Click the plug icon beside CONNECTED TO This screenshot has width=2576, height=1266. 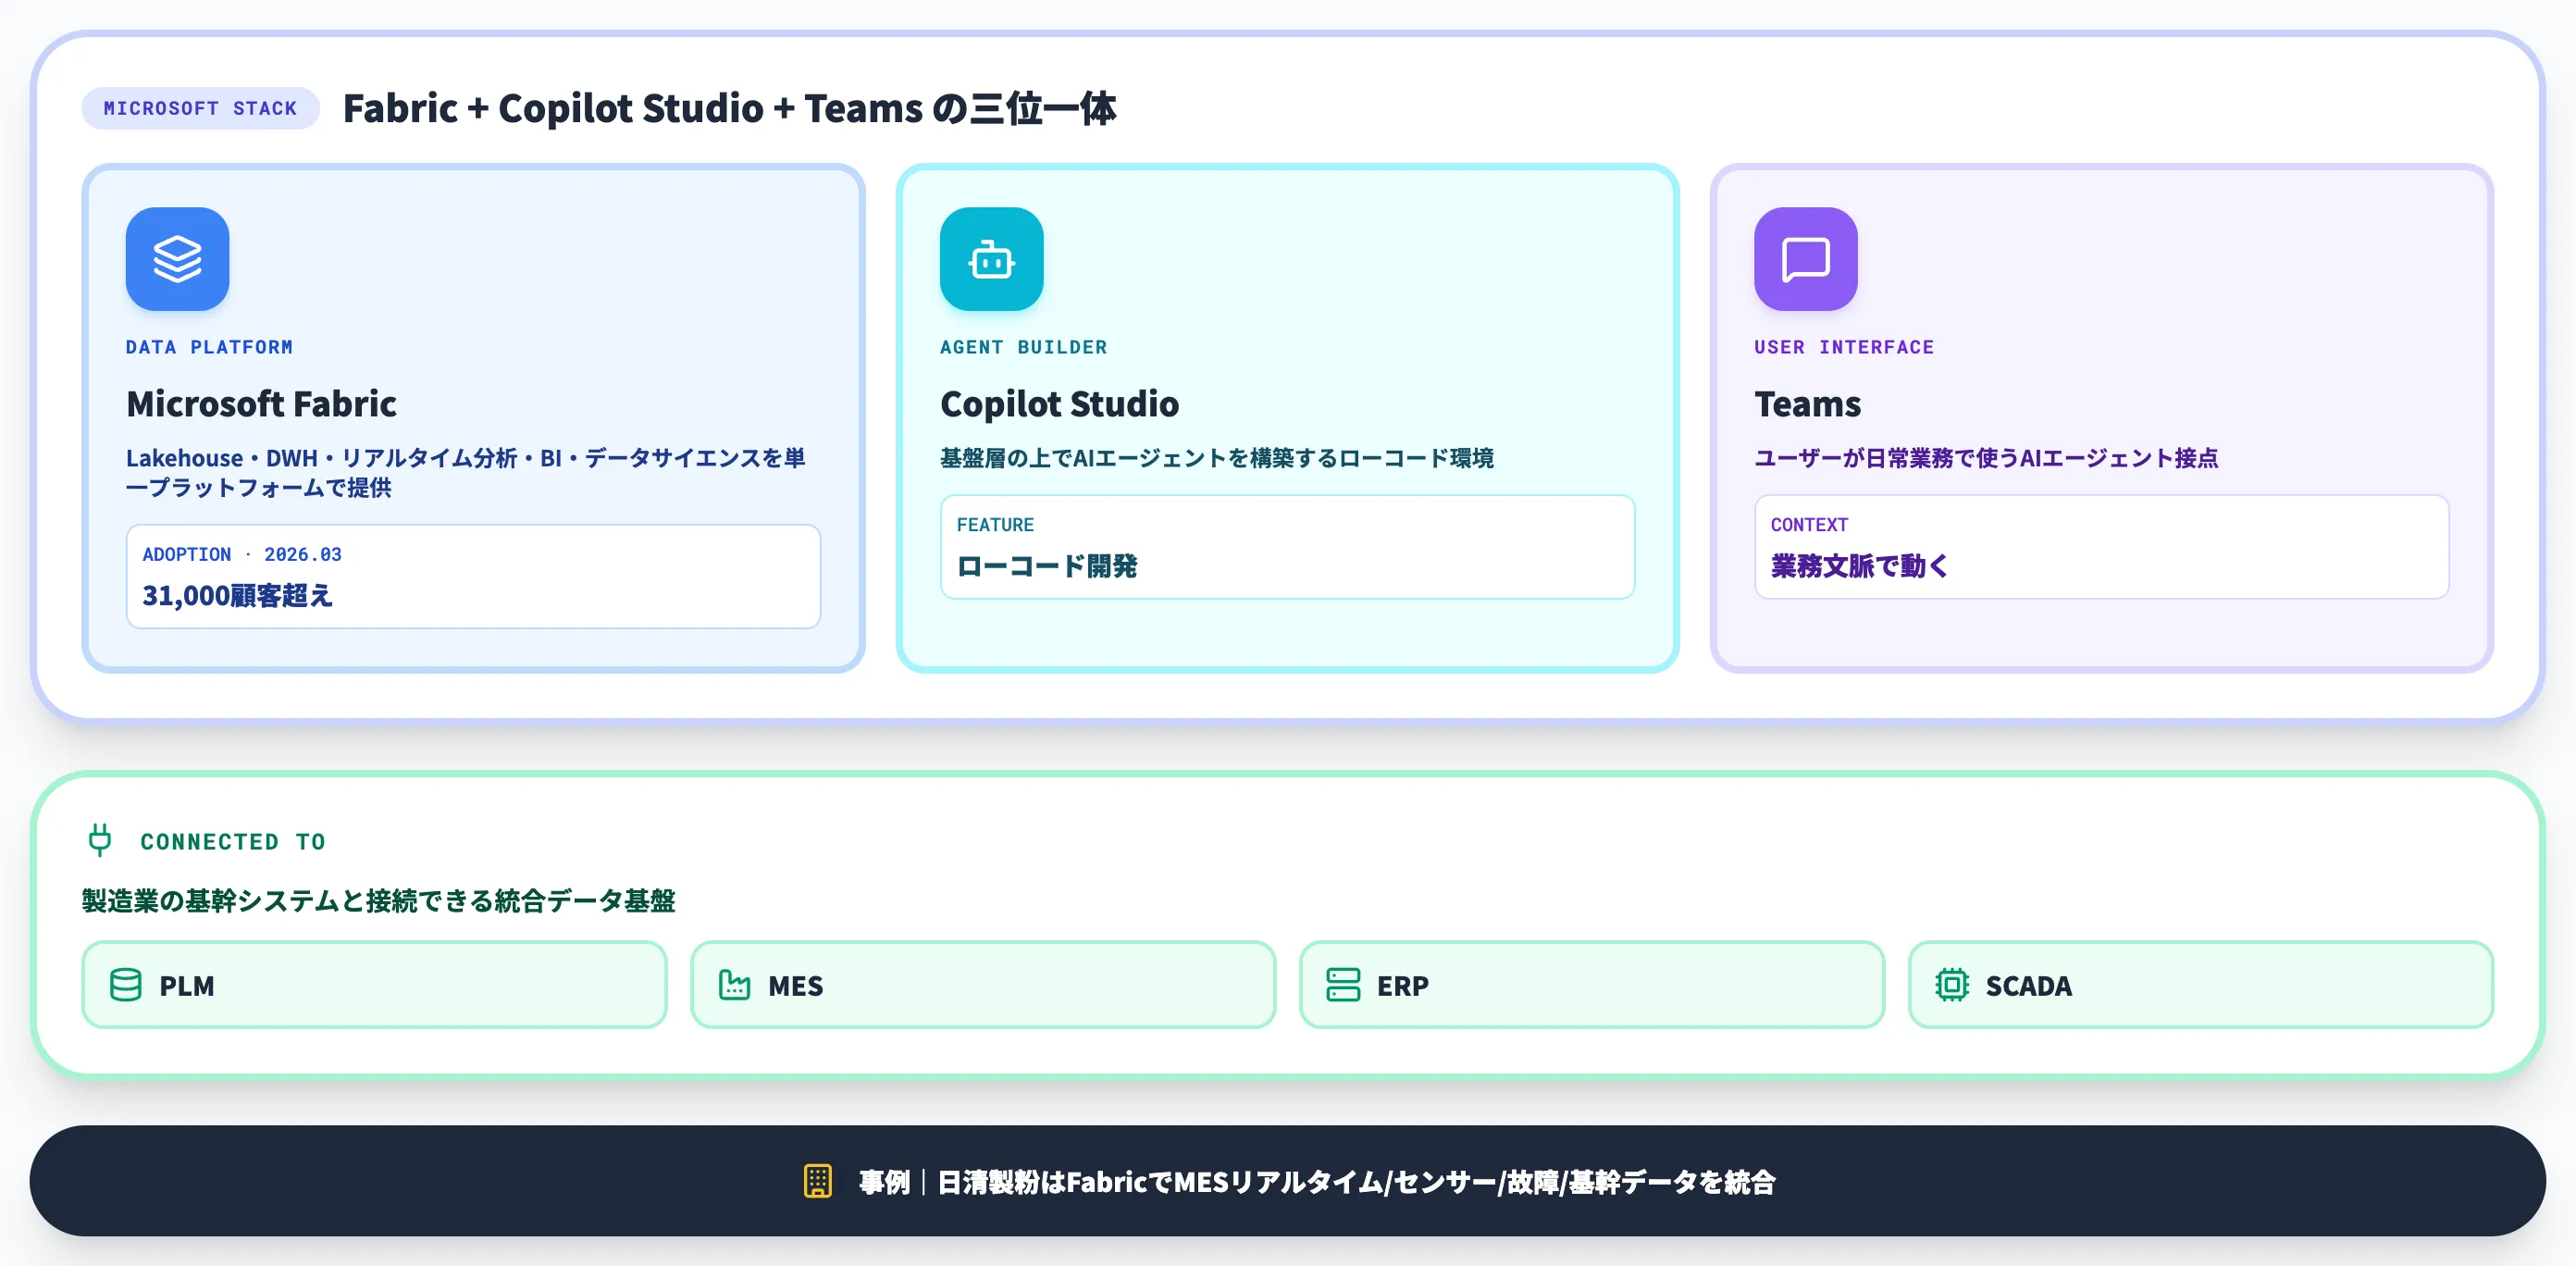(100, 840)
